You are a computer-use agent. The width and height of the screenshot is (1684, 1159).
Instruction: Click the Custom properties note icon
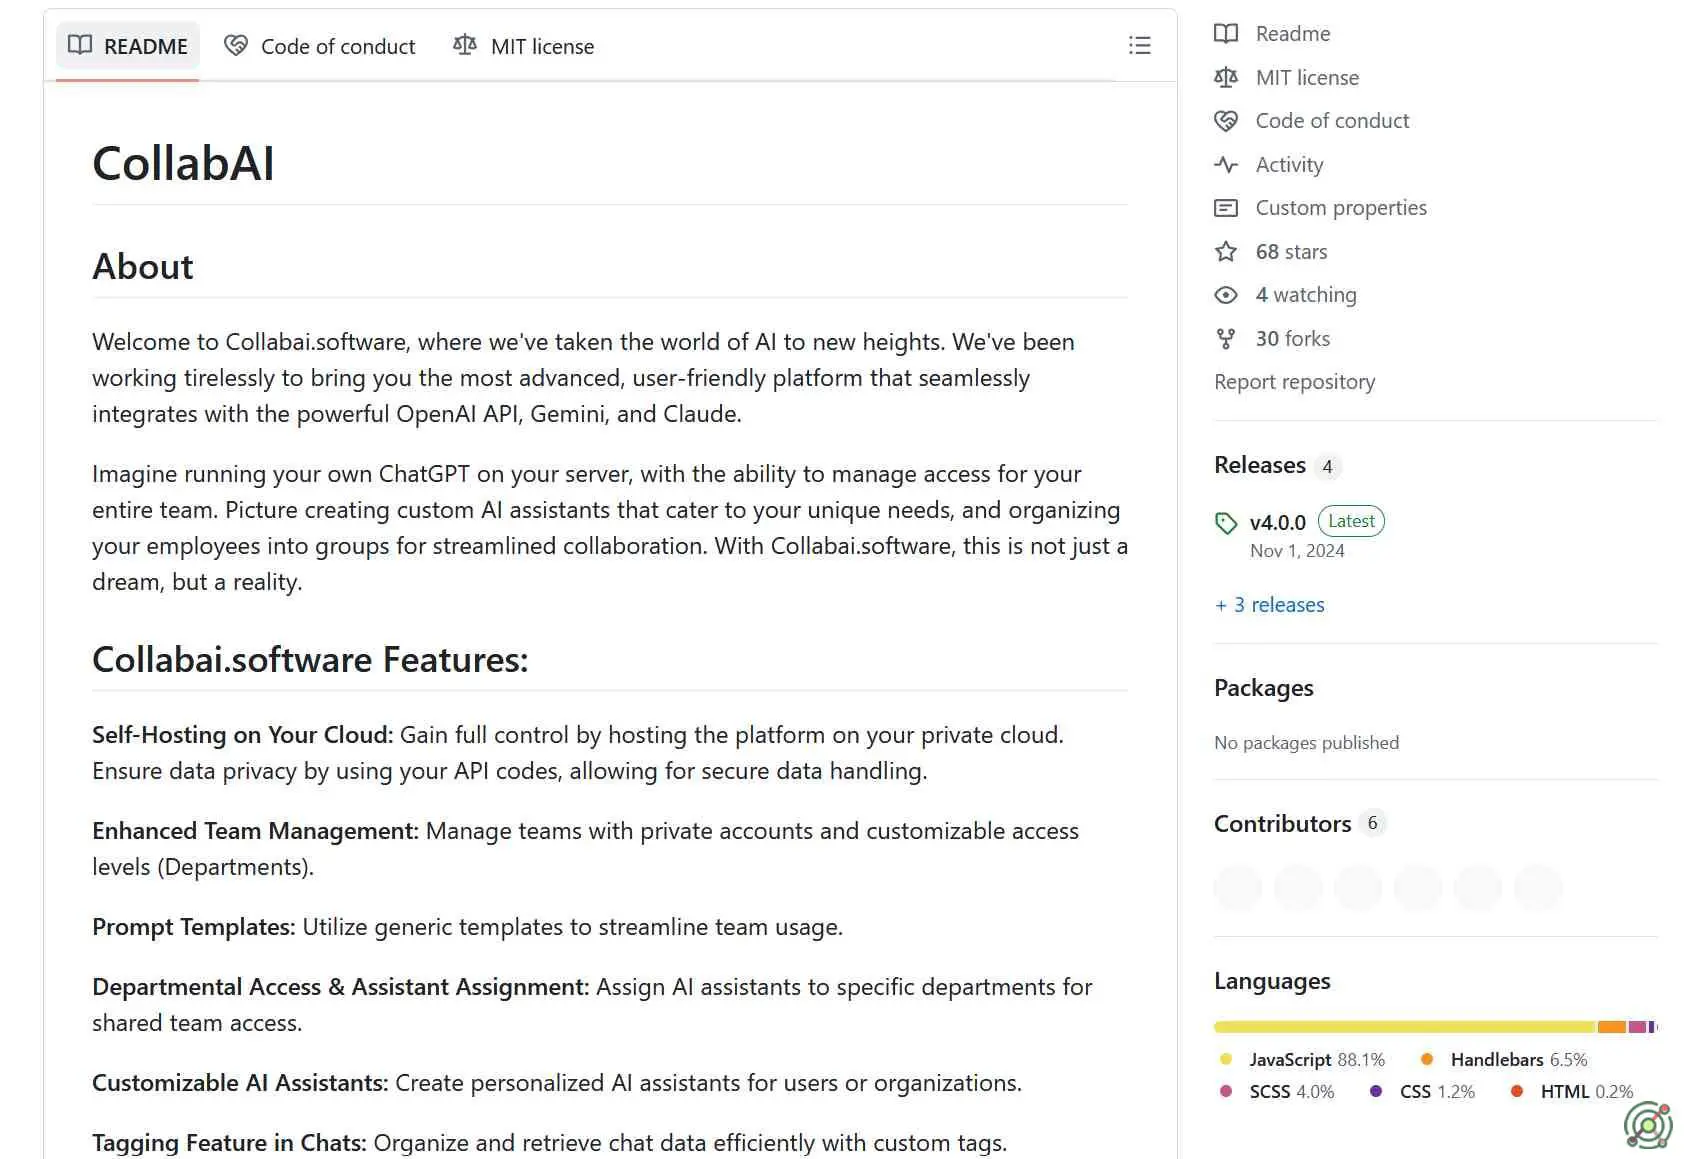coord(1226,207)
